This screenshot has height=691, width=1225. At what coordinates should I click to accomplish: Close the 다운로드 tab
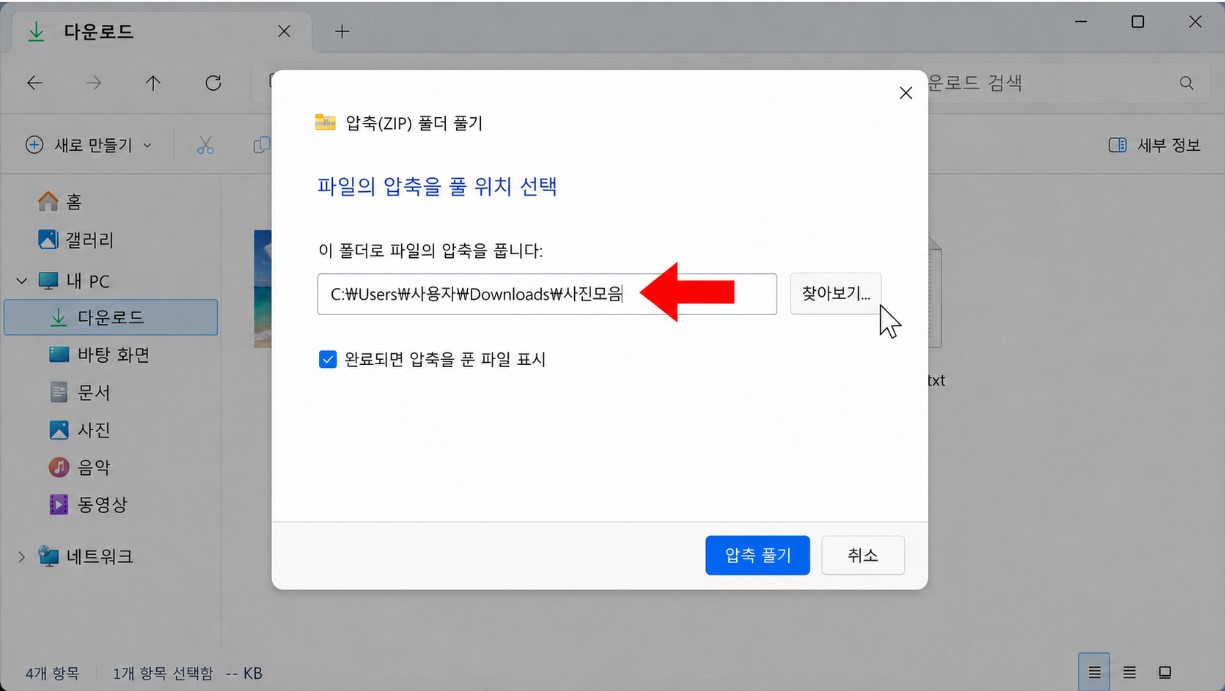point(284,32)
